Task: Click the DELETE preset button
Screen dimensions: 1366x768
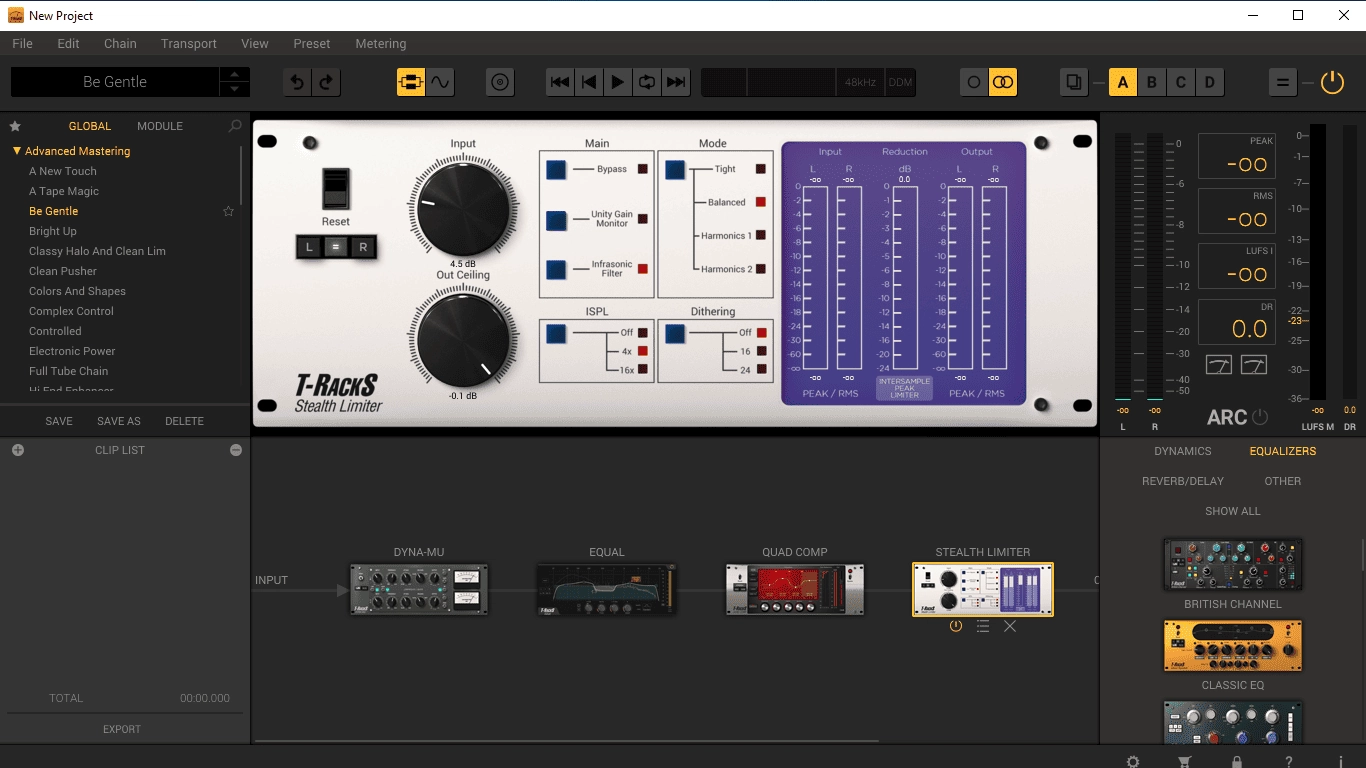Action: 184,421
